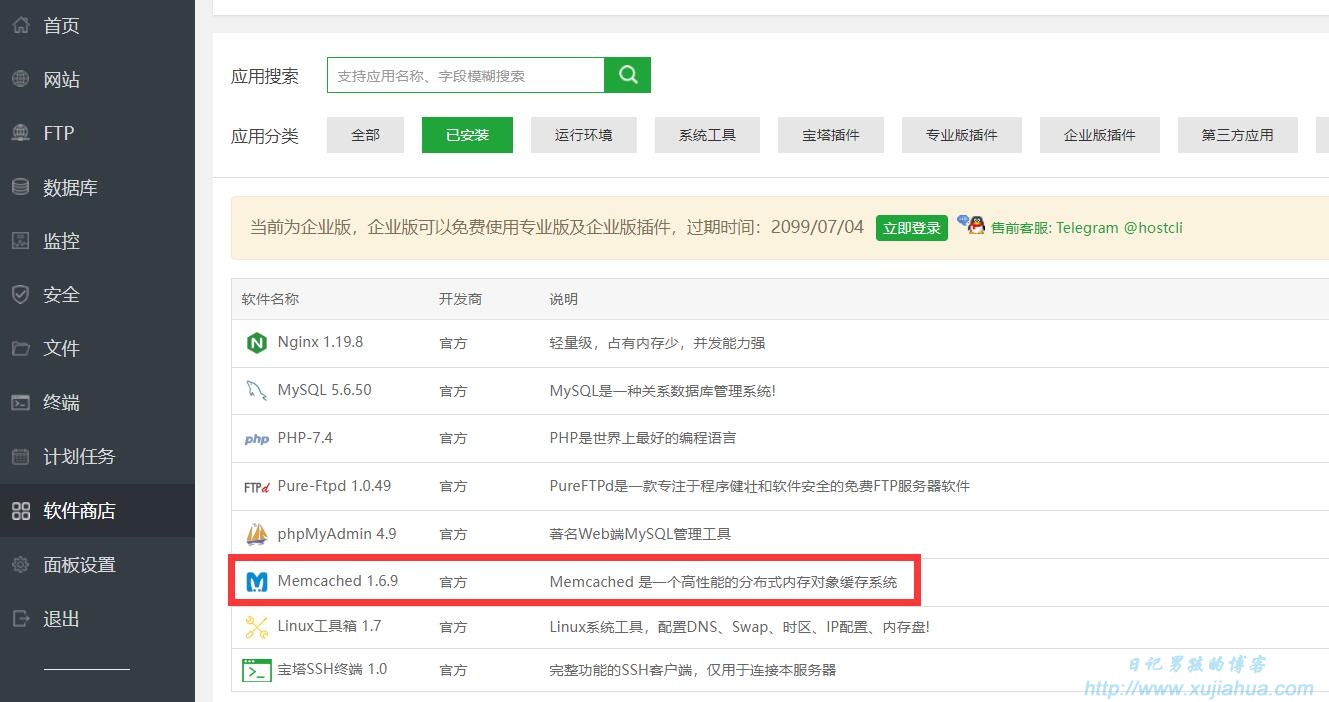Open the 第三方应用 category
The width and height of the screenshot is (1329, 702).
[1238, 135]
